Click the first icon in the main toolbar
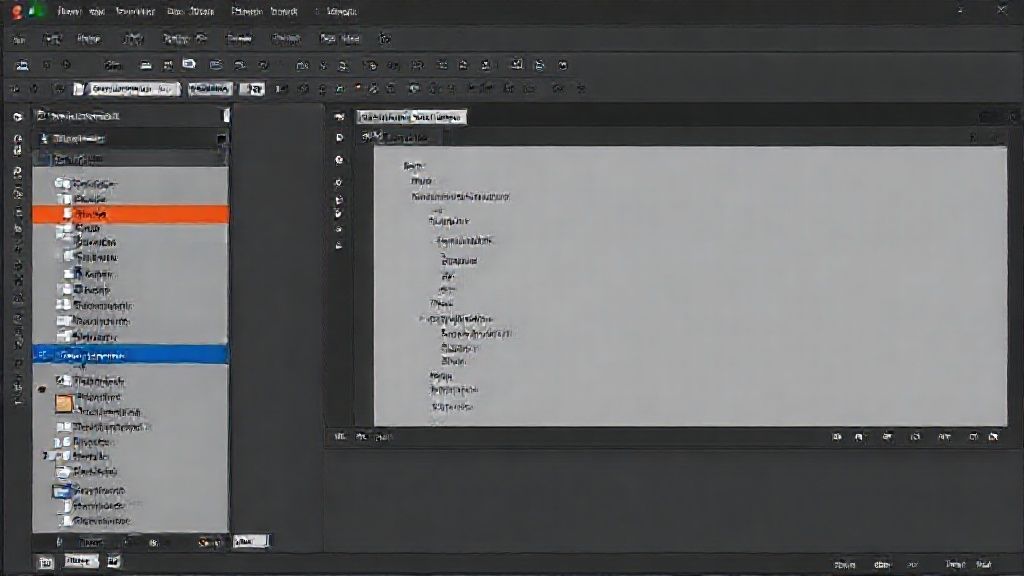The height and width of the screenshot is (576, 1024). click(21, 65)
